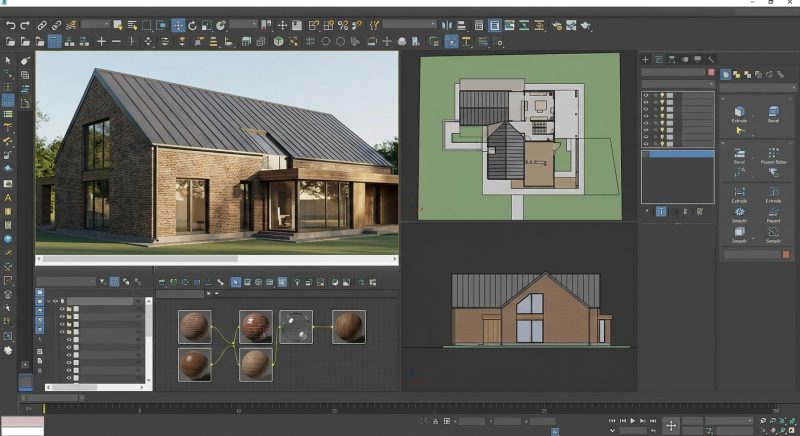The image size is (800, 436).
Task: Click the arrow select tool in left sidebar
Action: coord(8,60)
